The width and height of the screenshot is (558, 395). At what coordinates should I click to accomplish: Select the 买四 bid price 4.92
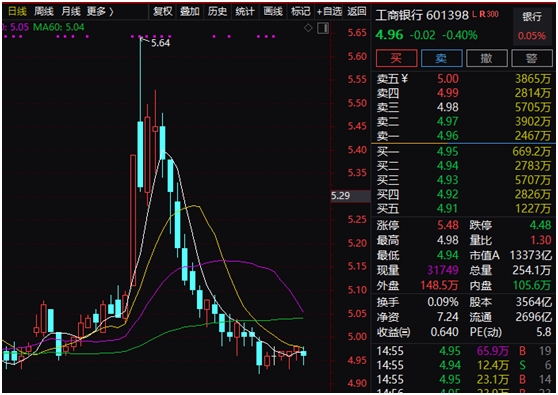(448, 194)
